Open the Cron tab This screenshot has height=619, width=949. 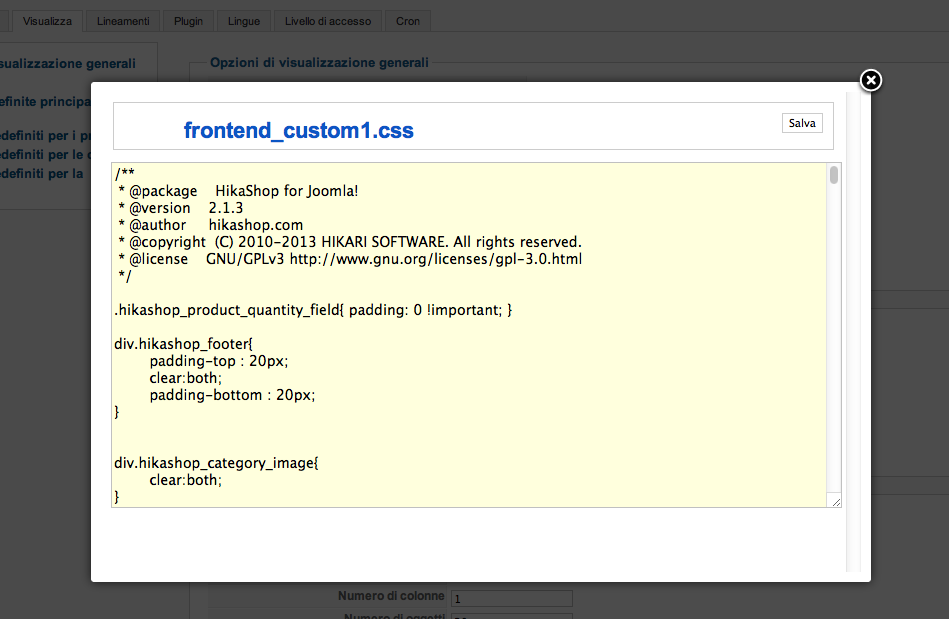(x=407, y=21)
